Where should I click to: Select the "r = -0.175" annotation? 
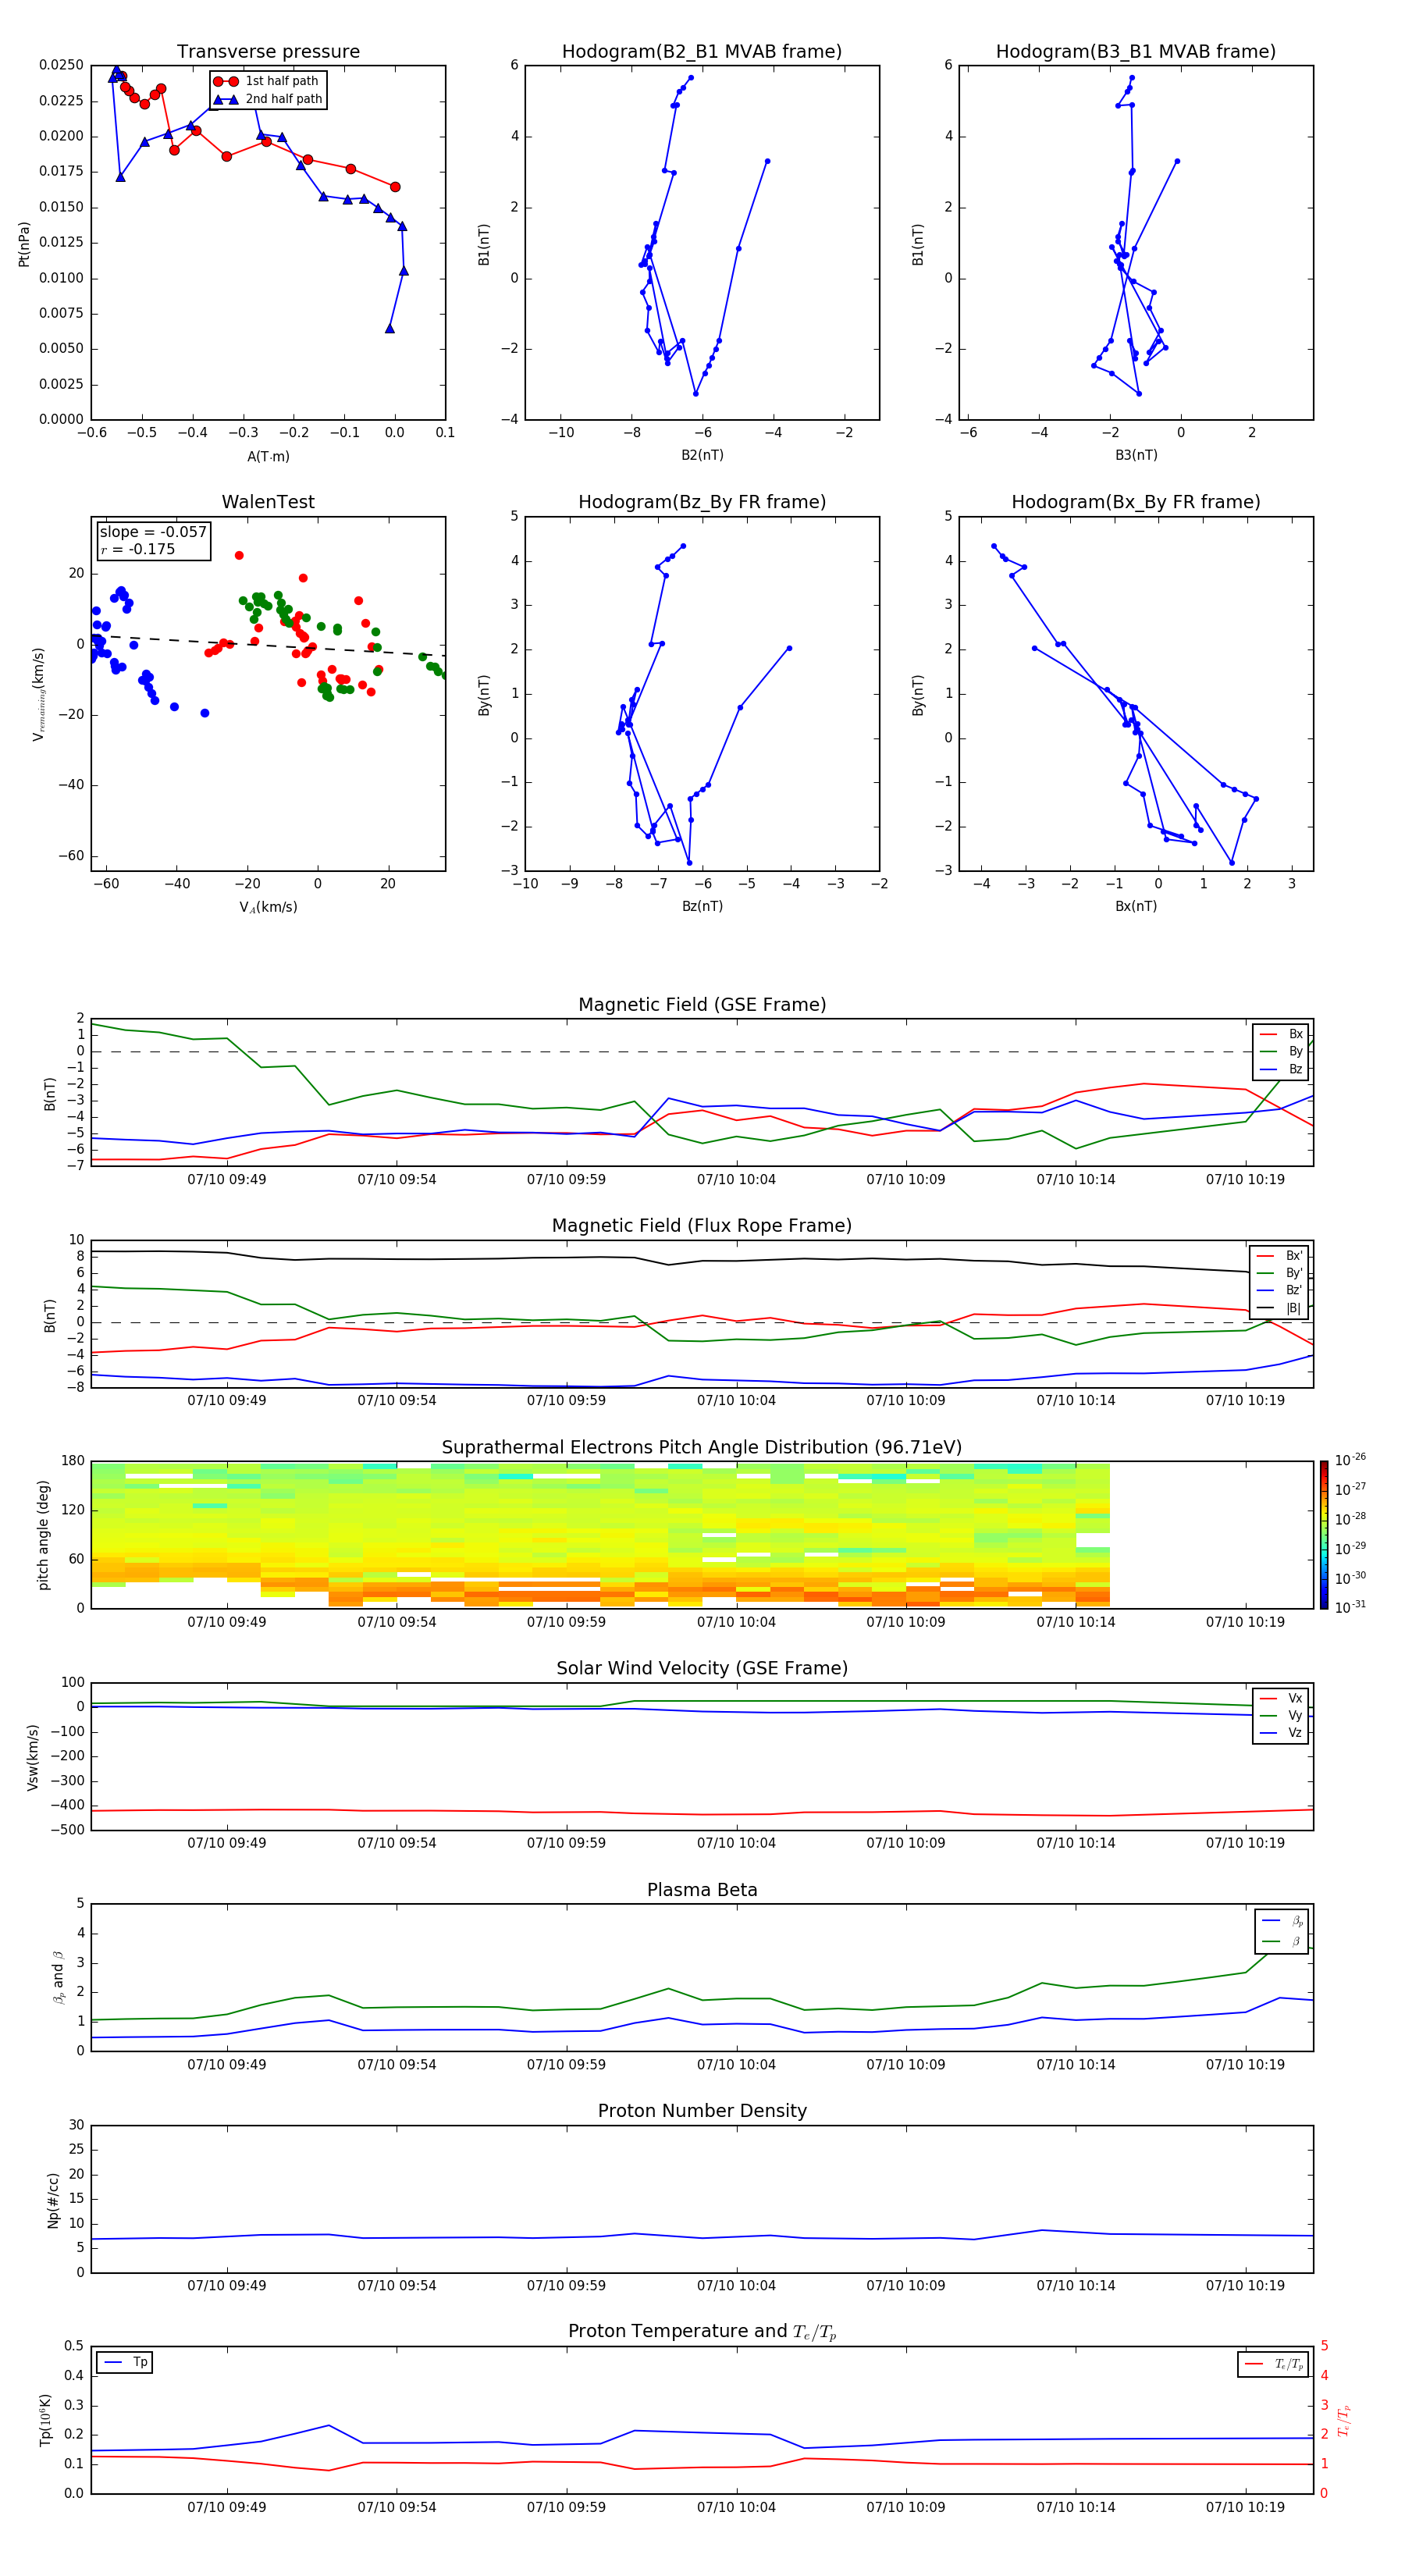[x=138, y=549]
